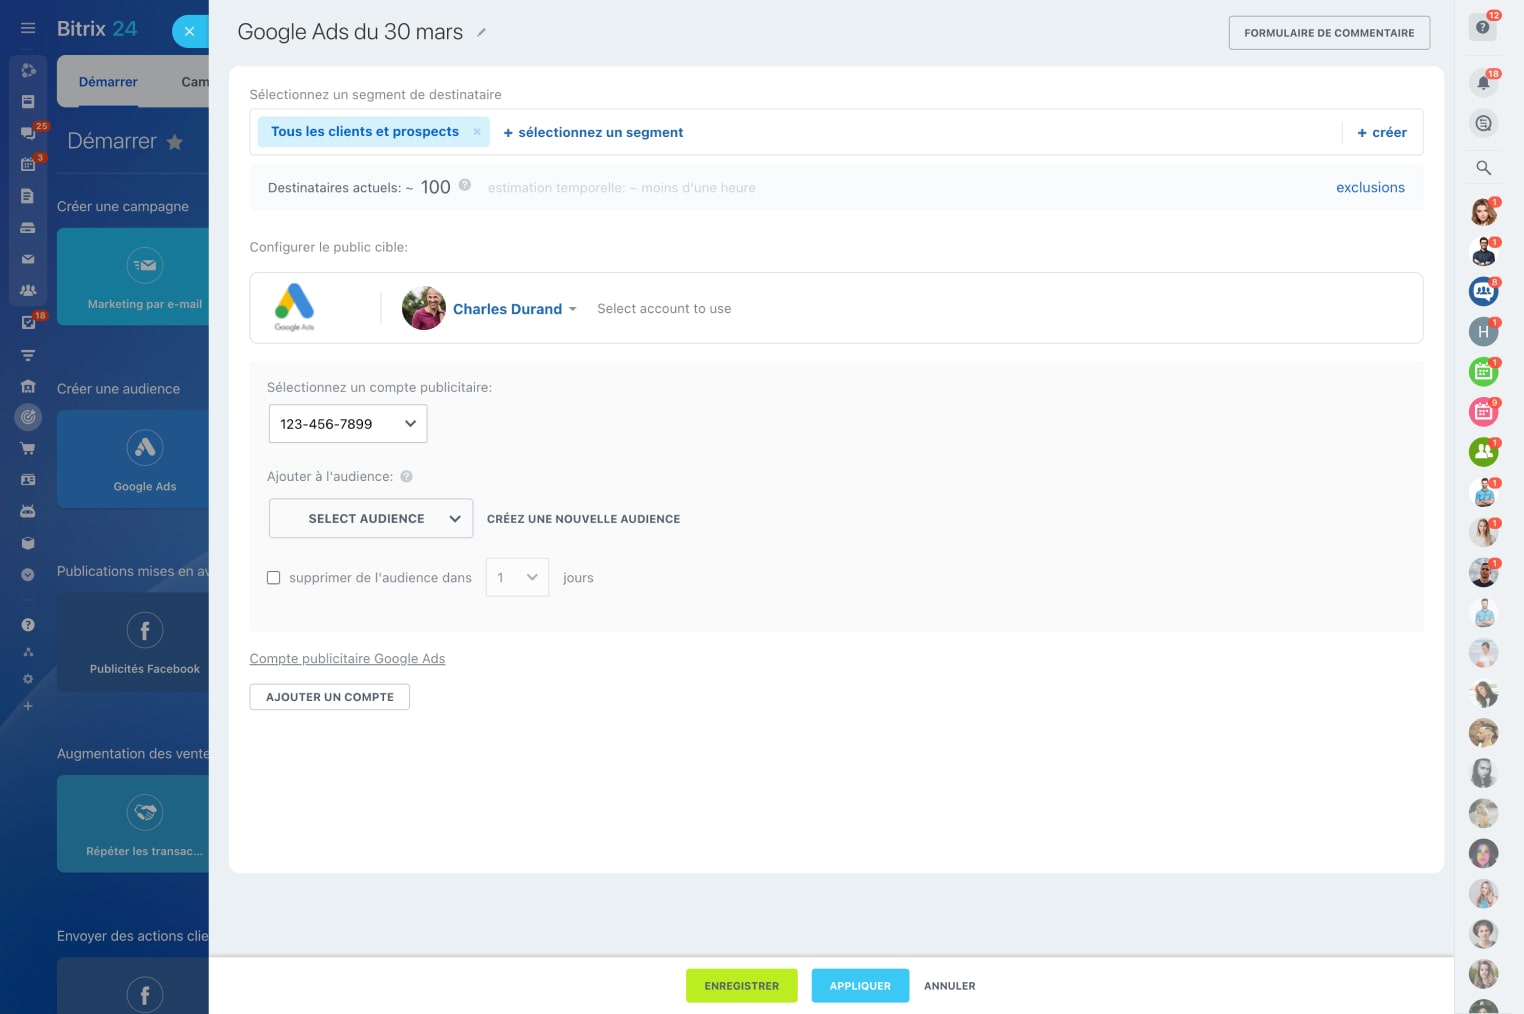The width and height of the screenshot is (1524, 1014).
Task: Click the ENREGISTRER button
Action: 741,986
